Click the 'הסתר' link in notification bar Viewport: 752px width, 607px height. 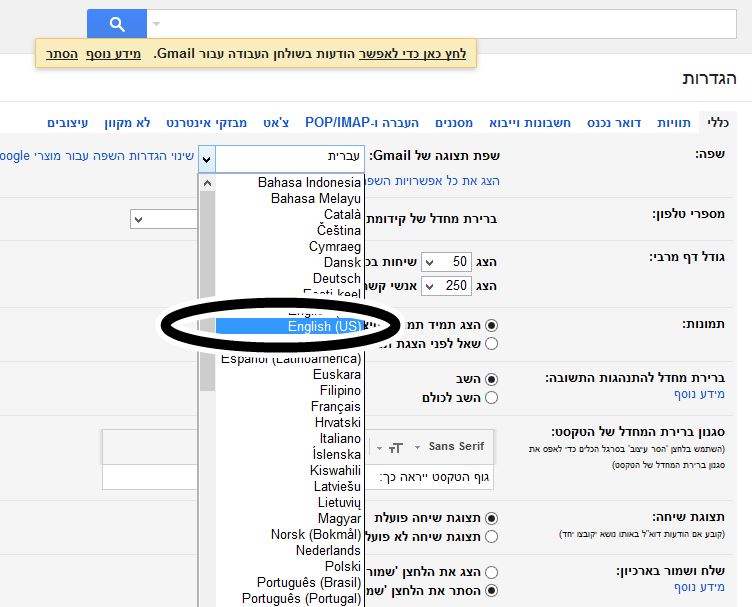coord(61,53)
